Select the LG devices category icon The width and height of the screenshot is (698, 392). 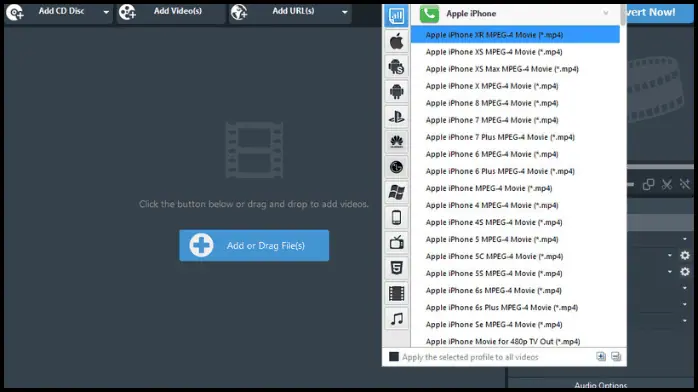click(396, 167)
